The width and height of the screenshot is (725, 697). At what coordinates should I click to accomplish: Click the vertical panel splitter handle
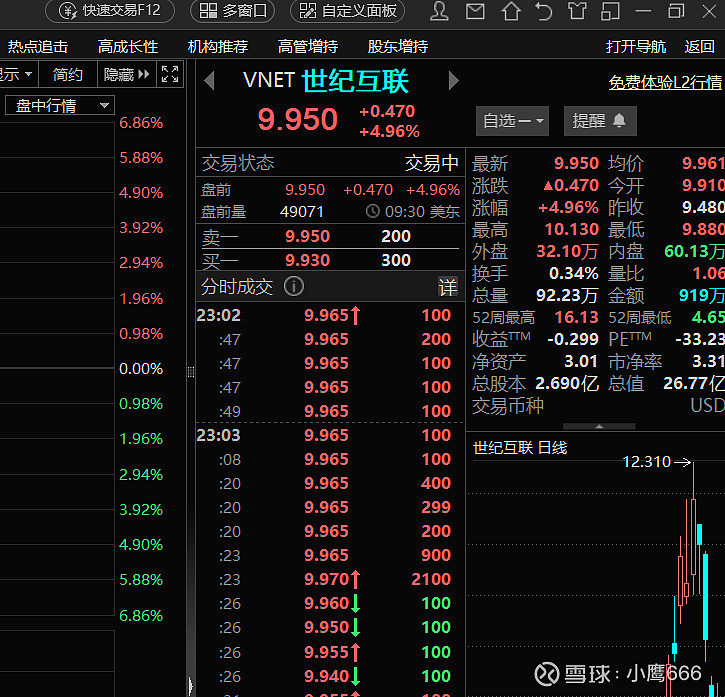click(191, 372)
